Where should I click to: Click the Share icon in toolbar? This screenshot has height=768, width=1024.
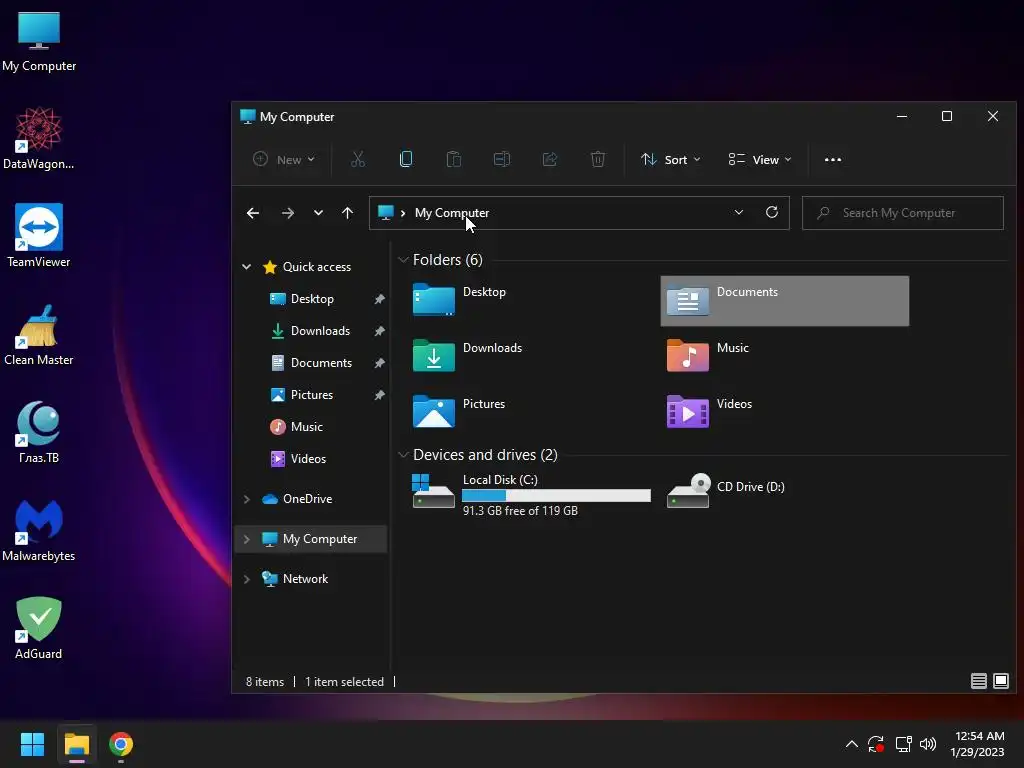pos(550,159)
